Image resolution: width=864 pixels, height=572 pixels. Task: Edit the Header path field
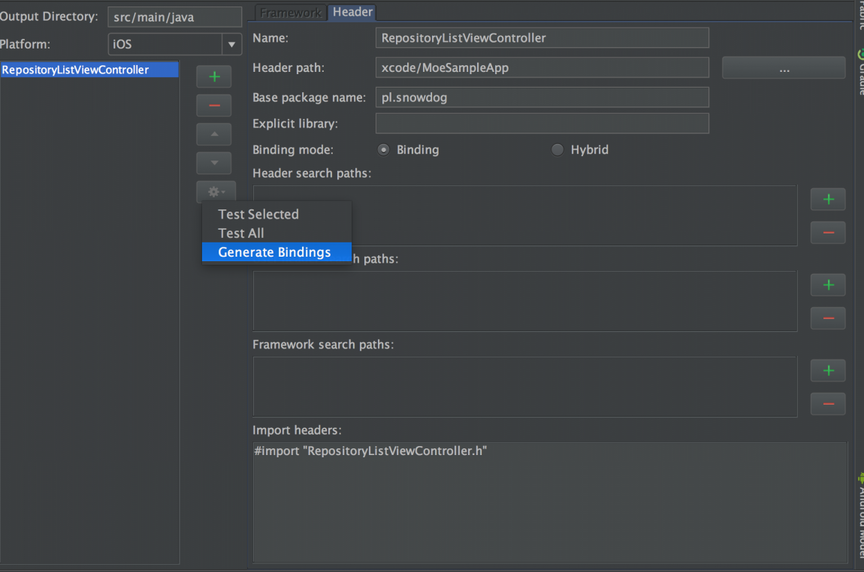point(542,68)
